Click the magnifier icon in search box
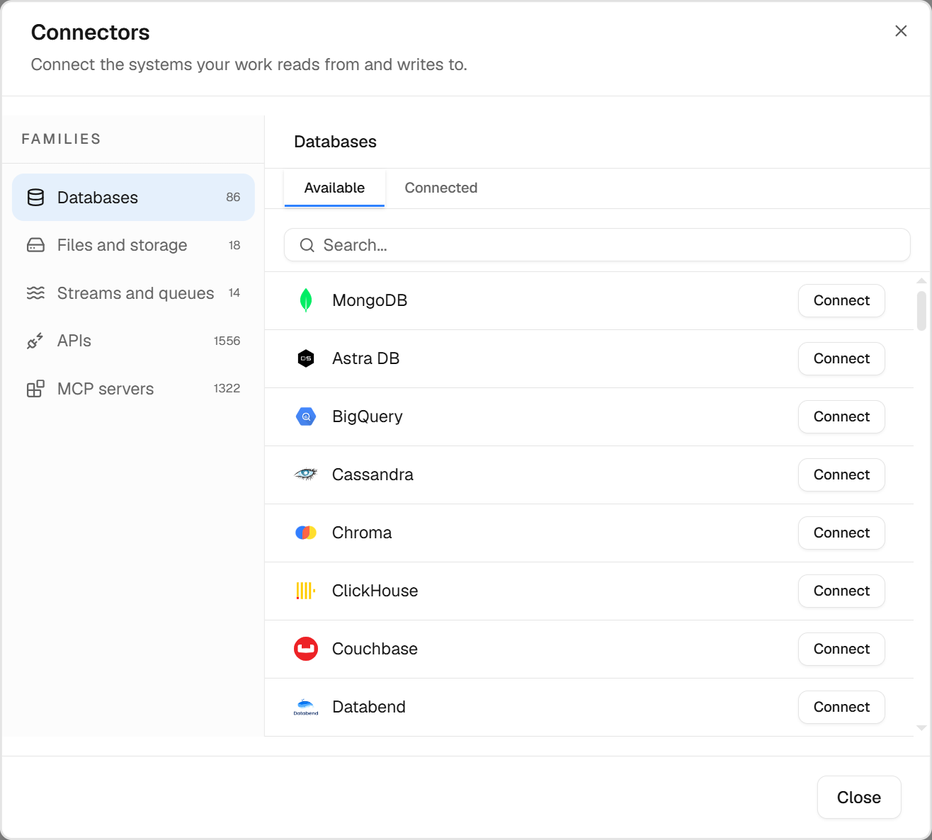 coord(307,246)
